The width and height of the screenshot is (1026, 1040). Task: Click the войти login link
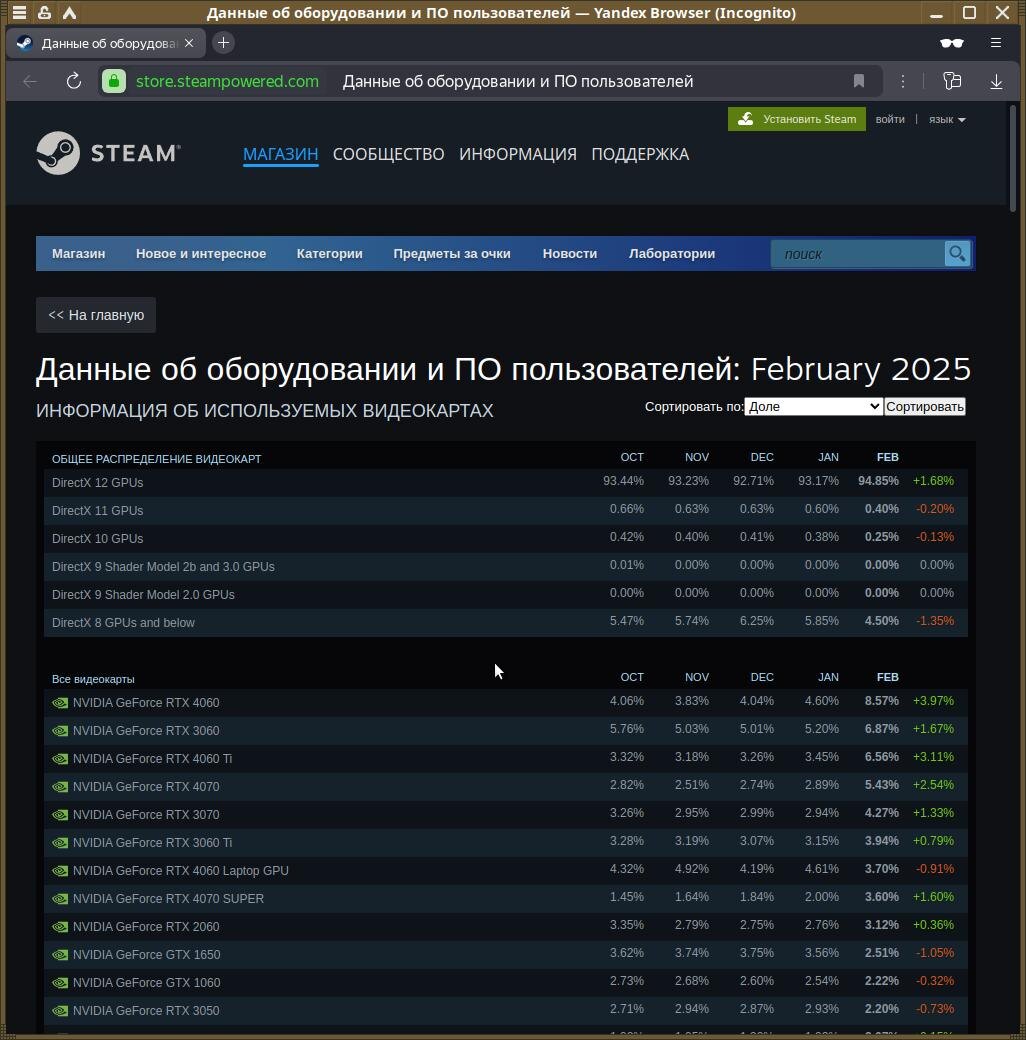pyautogui.click(x=890, y=119)
